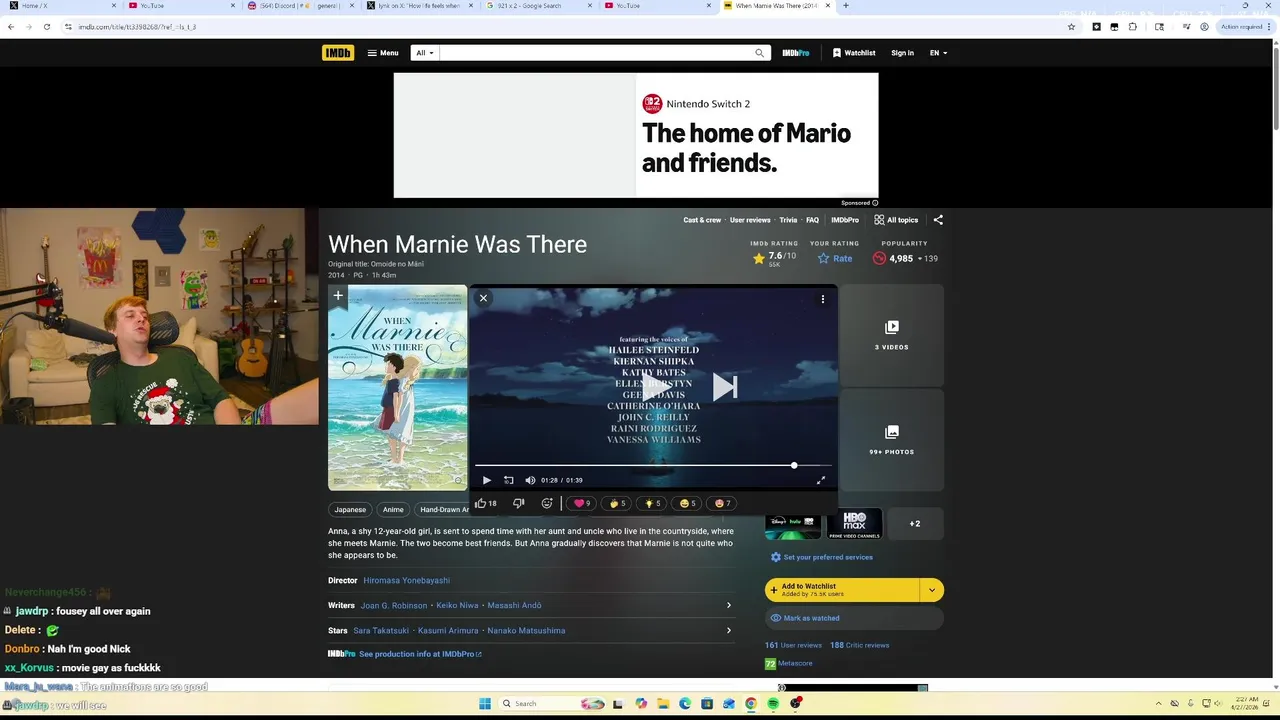
Task: Open All topics menu
Action: coord(896,220)
